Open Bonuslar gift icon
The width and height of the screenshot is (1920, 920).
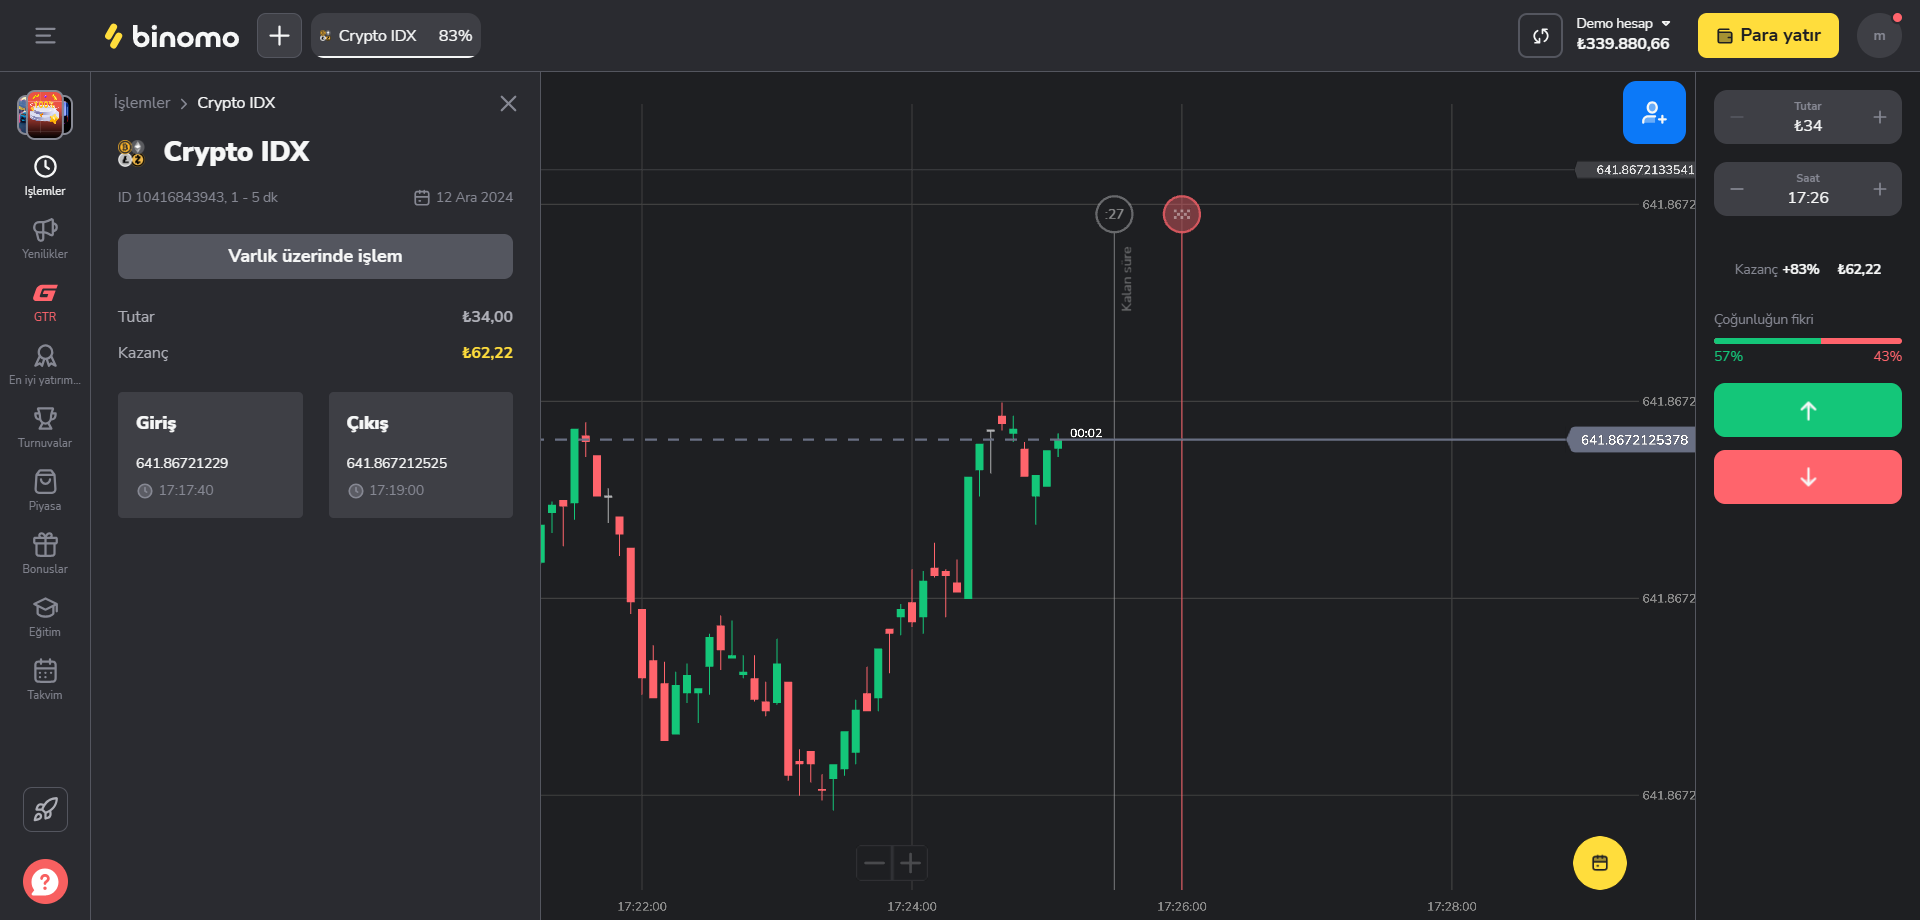click(45, 553)
